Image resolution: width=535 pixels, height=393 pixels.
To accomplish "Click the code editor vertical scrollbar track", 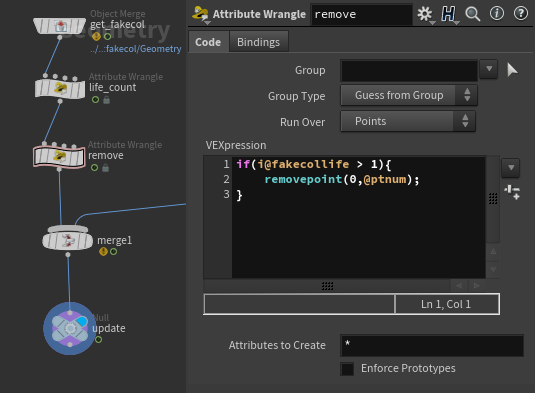I will [x=493, y=200].
